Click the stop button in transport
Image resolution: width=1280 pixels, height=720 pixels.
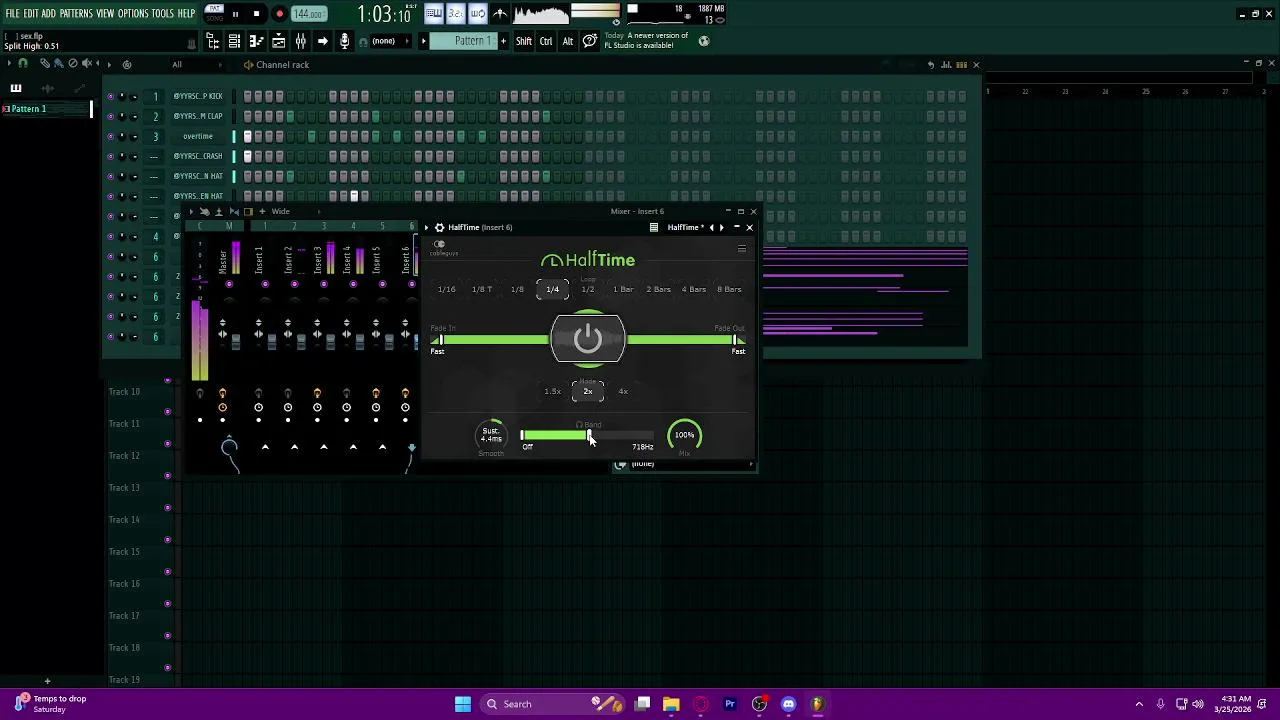point(256,14)
